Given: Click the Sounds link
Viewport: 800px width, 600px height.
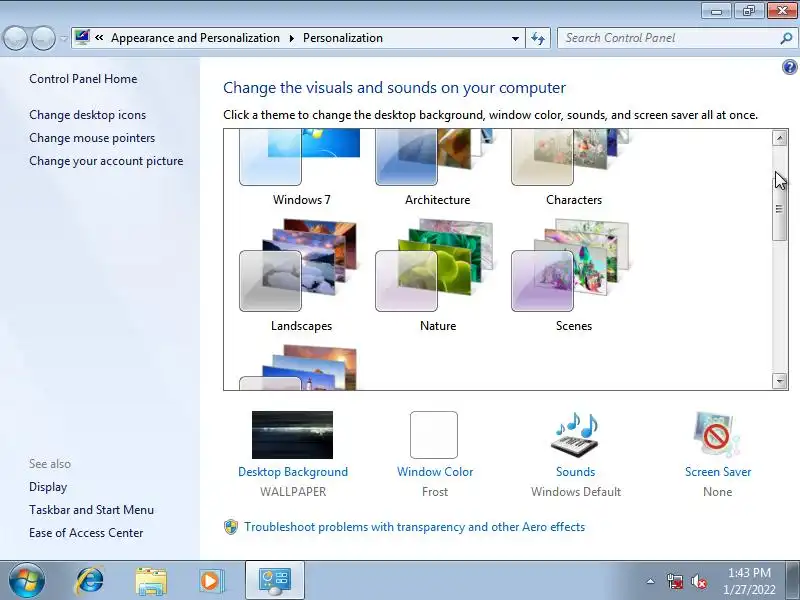Looking at the screenshot, I should tap(576, 472).
